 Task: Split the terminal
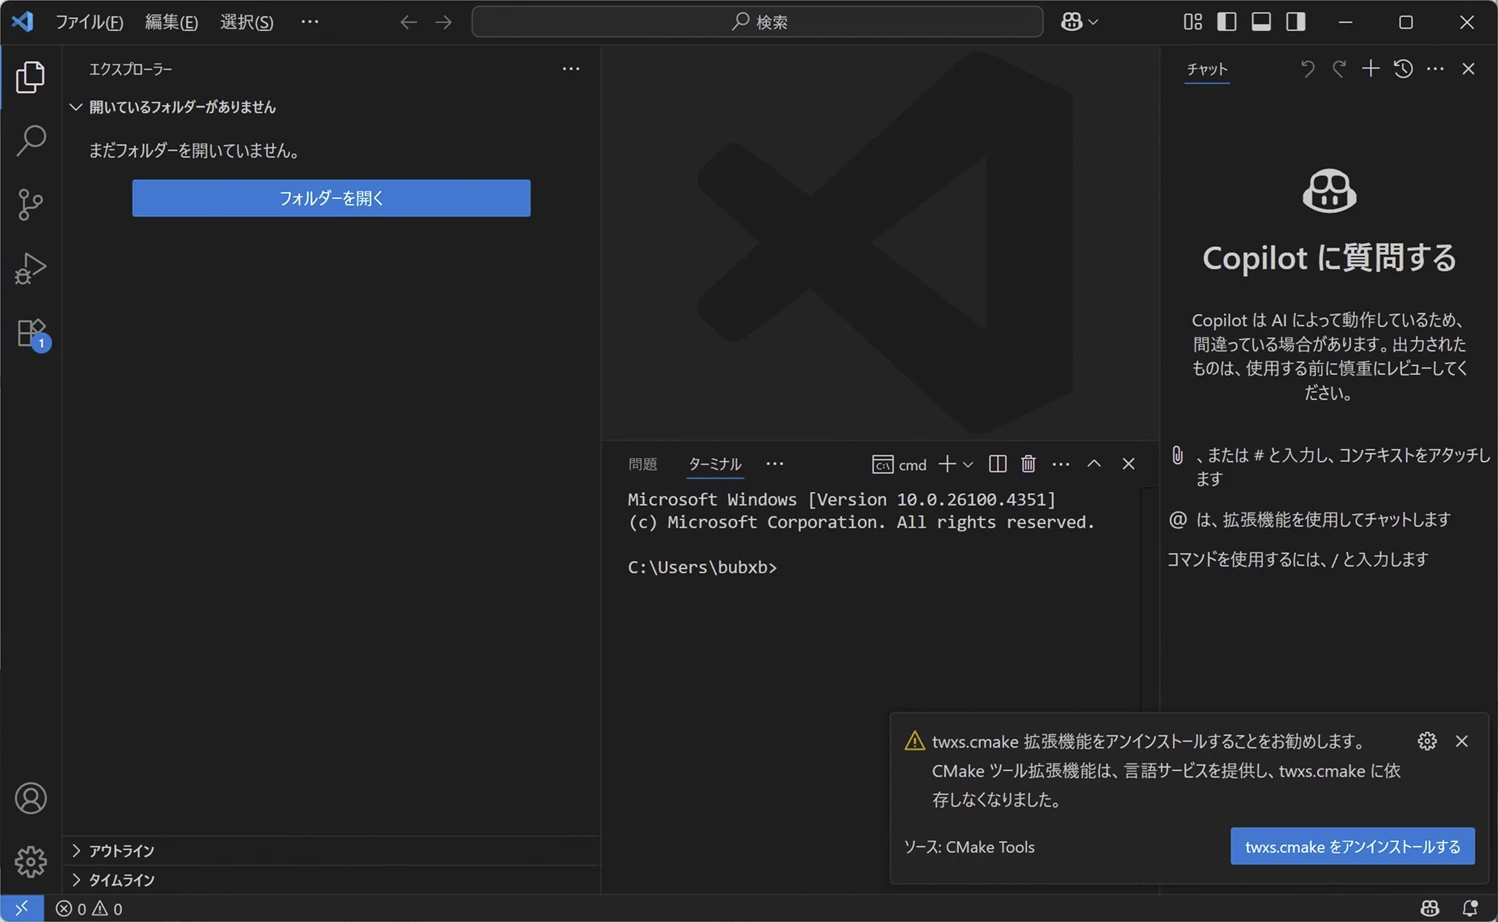tap(997, 464)
